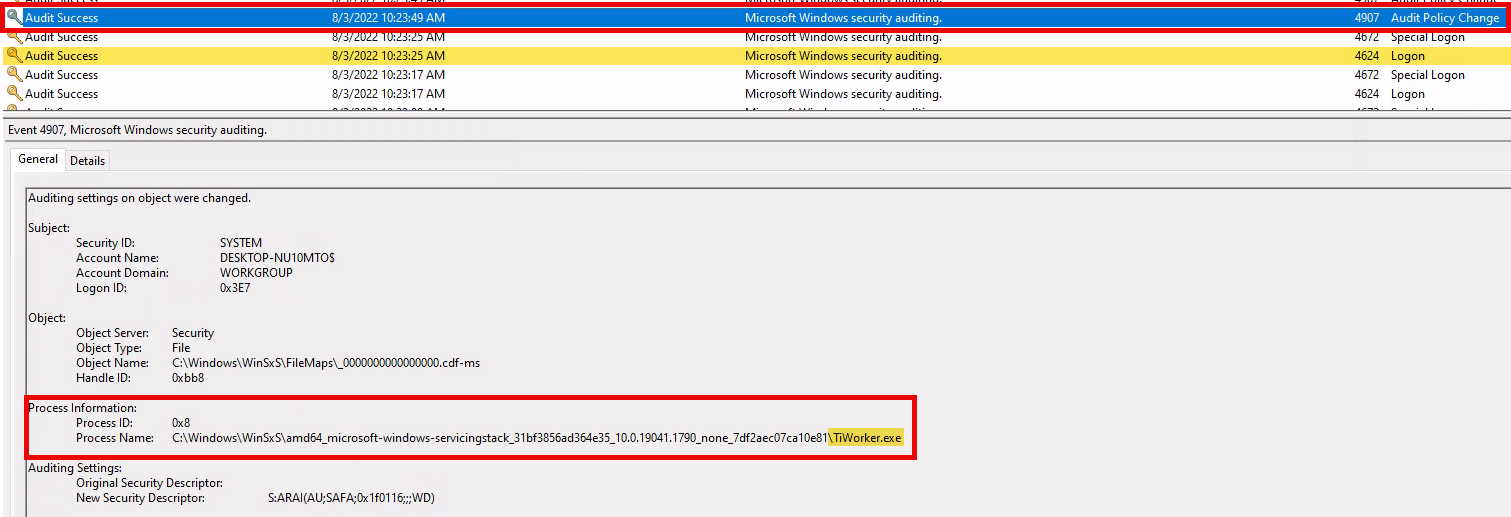This screenshot has height=517, width=1511.
Task: Click the WORKGROUP account domain value
Action: click(x=256, y=273)
